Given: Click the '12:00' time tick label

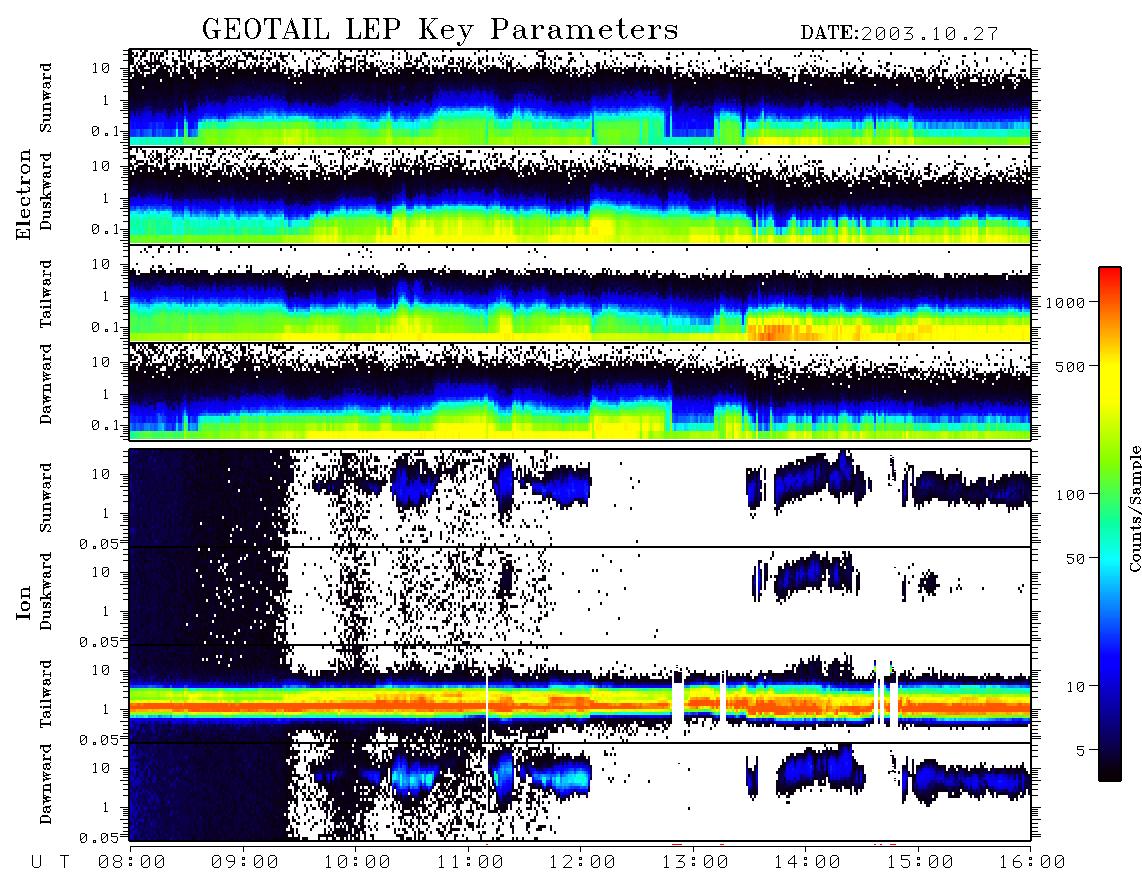Looking at the screenshot, I should (582, 863).
